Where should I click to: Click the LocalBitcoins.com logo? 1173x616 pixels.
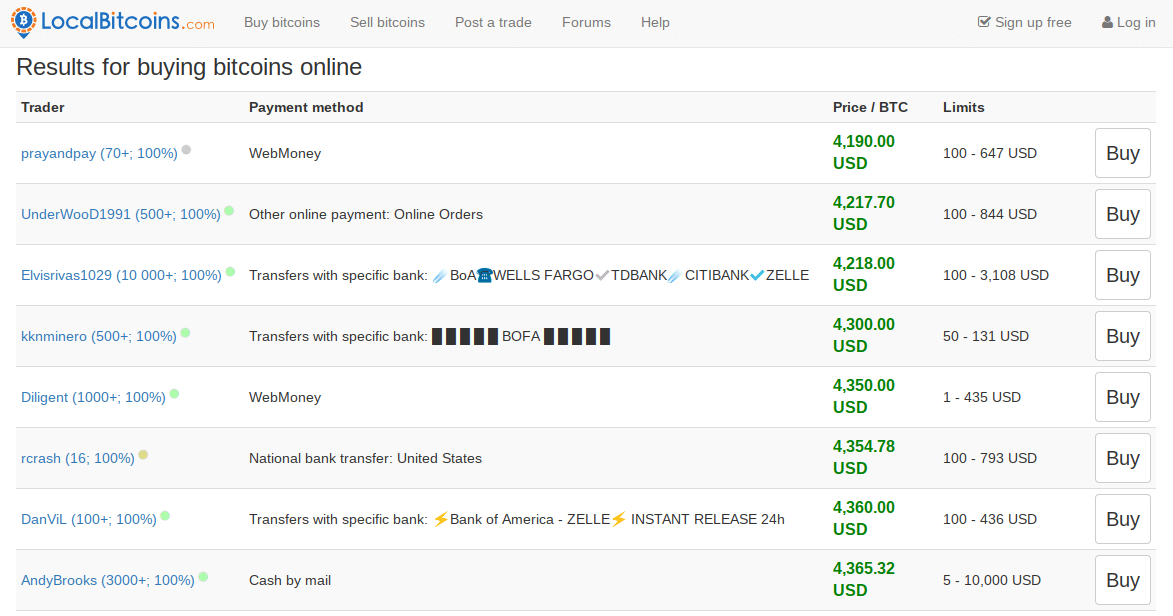coord(112,22)
